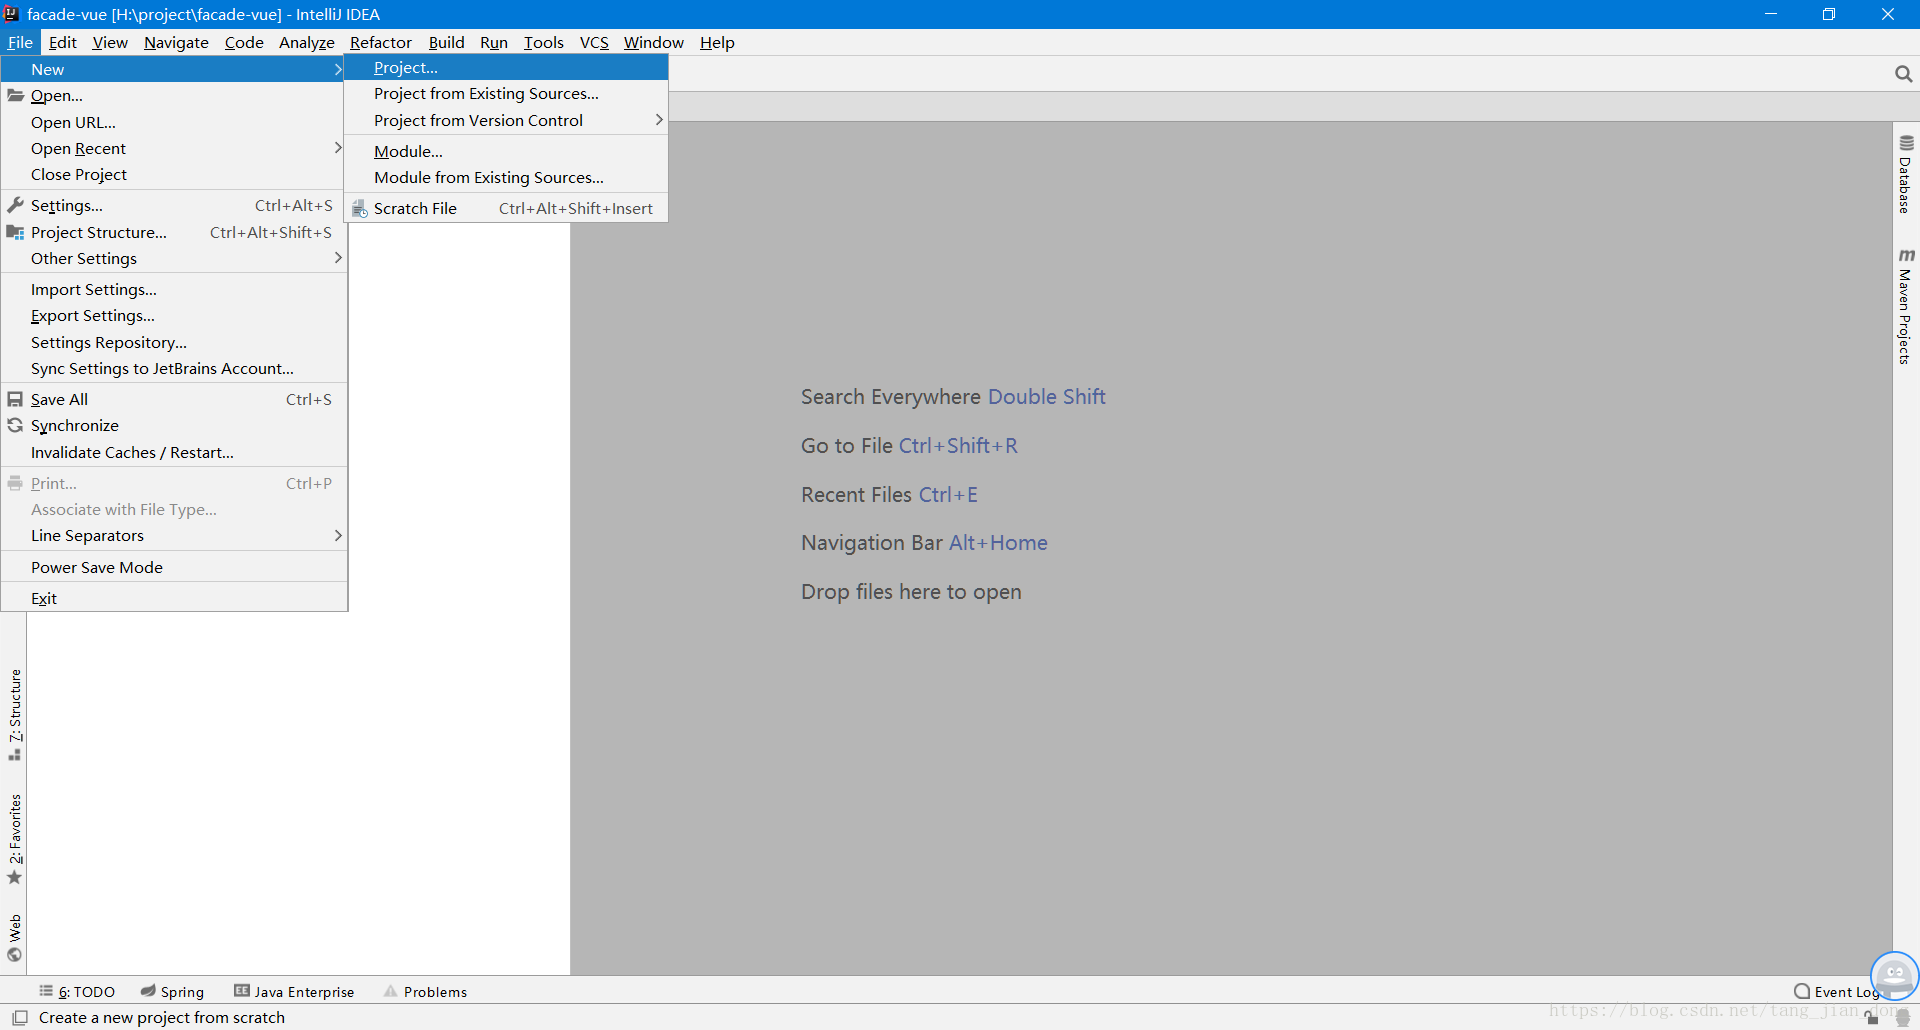Choose Close Project
Viewport: 1920px width, 1030px height.
(x=174, y=174)
